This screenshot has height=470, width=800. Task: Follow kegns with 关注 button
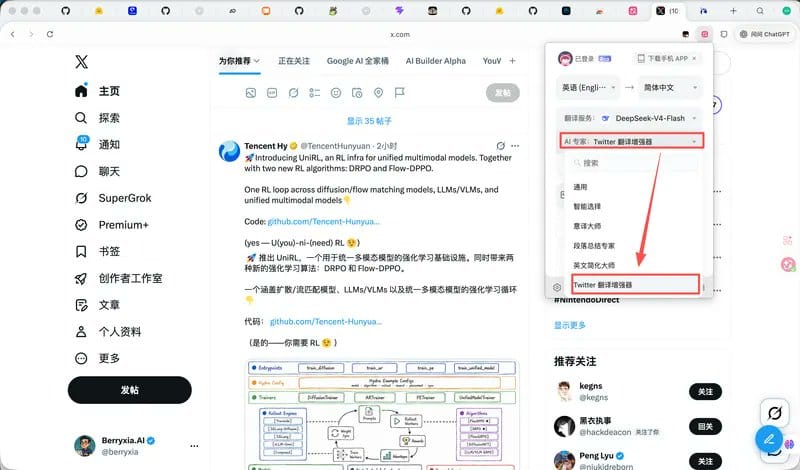pos(706,391)
